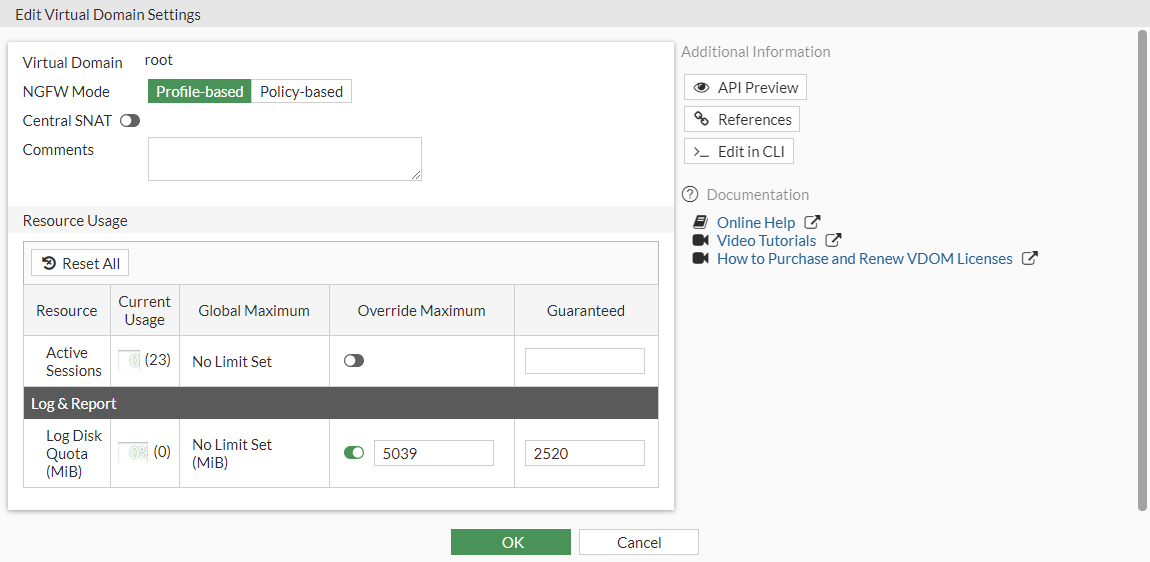Image resolution: width=1150 pixels, height=562 pixels.
Task: Click the Online Help book icon
Action: coord(701,223)
